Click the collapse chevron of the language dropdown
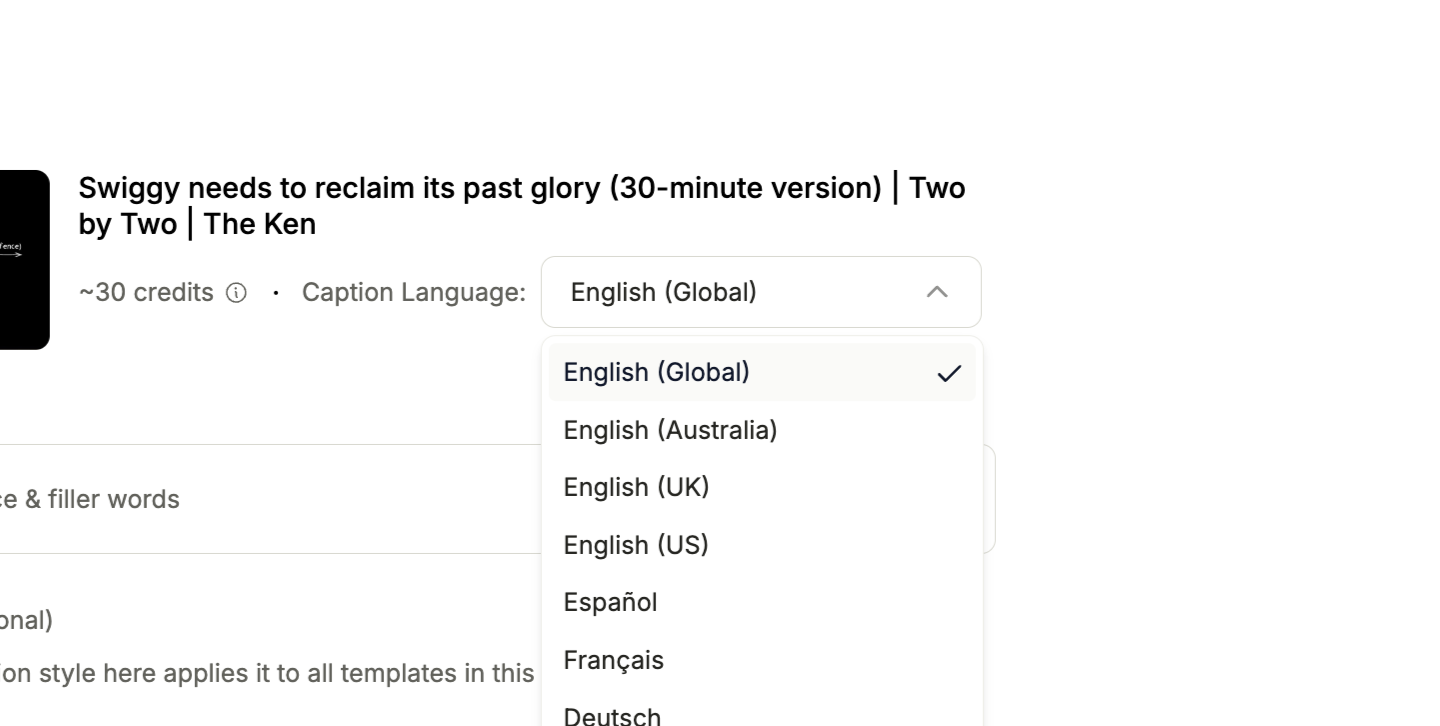1440x726 pixels. click(937, 292)
